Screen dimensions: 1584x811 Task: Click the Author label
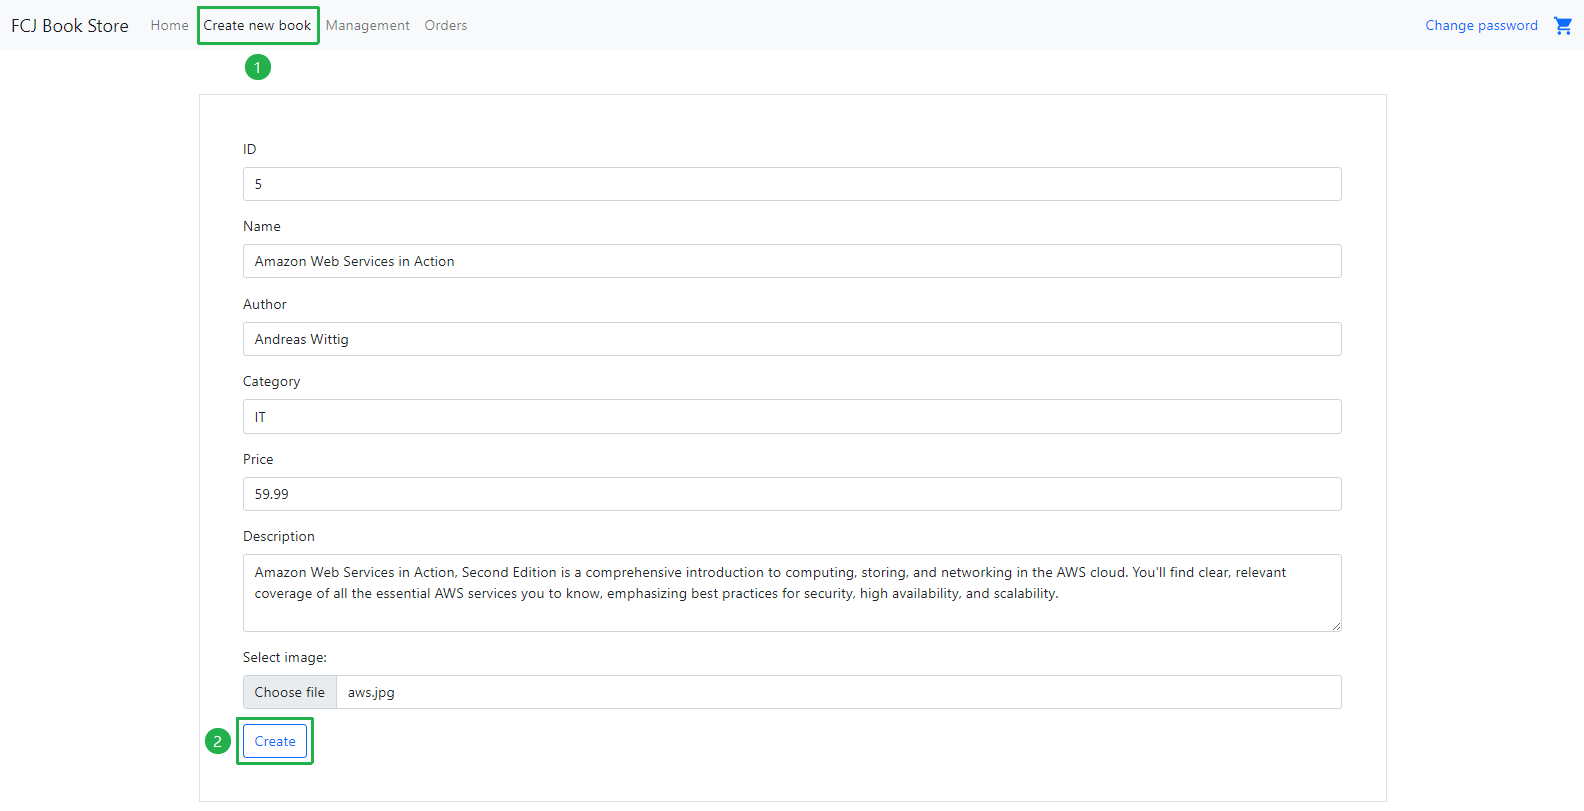pos(265,304)
